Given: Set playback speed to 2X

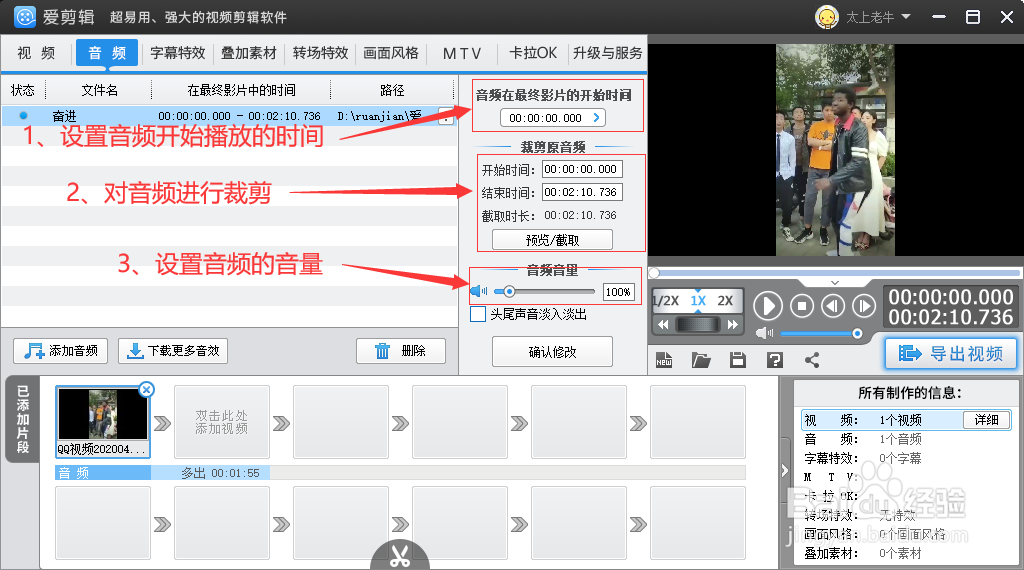Looking at the screenshot, I should [x=725, y=301].
